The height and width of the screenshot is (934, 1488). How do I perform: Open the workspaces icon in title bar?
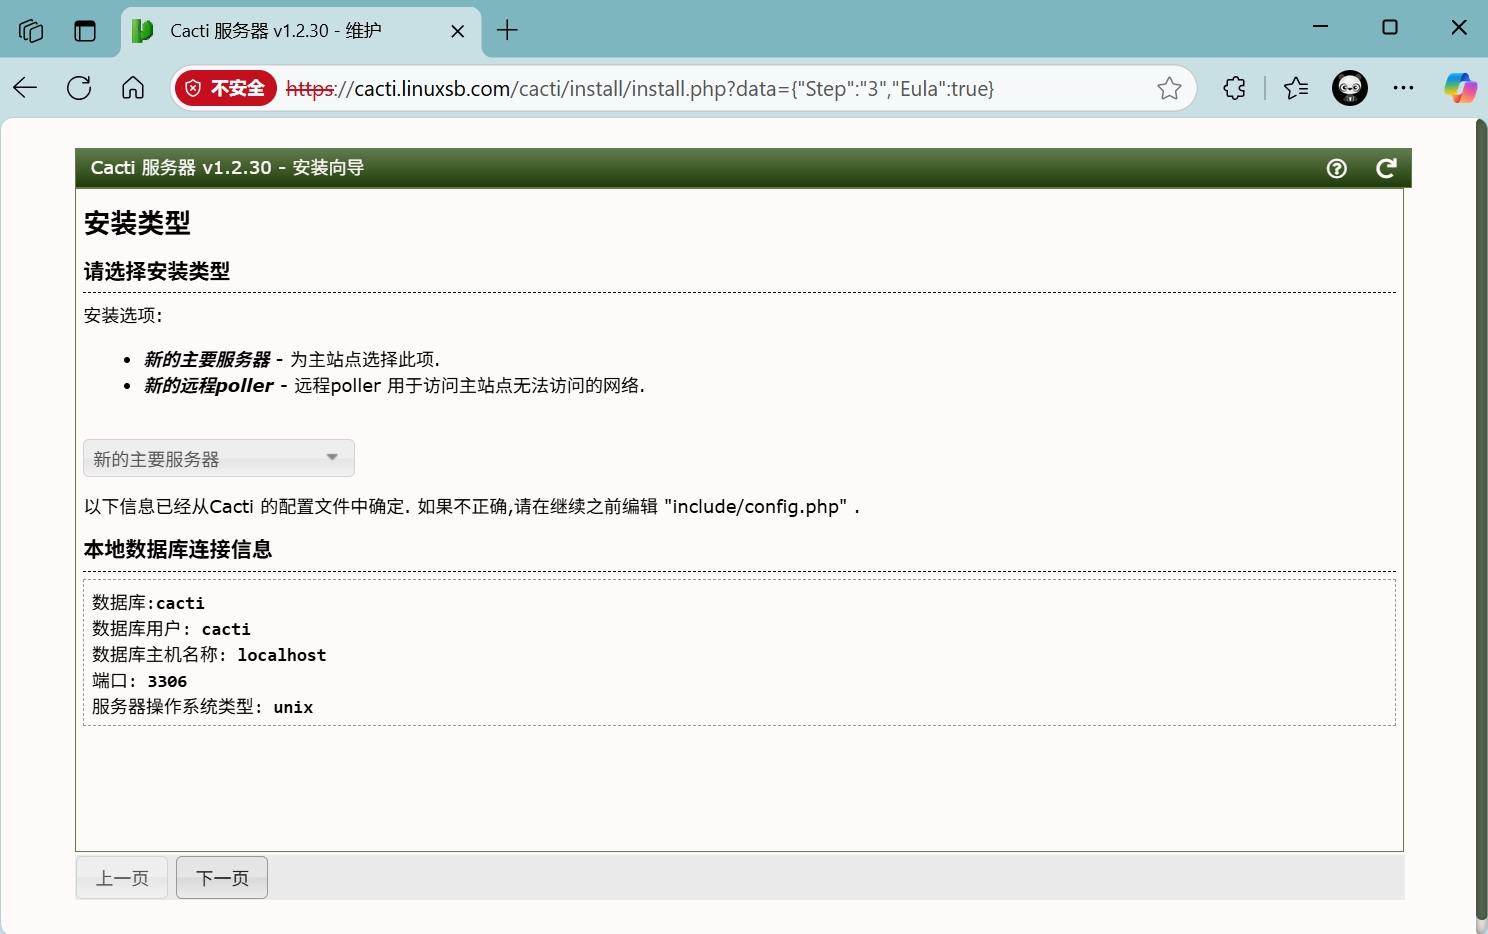tap(31, 31)
